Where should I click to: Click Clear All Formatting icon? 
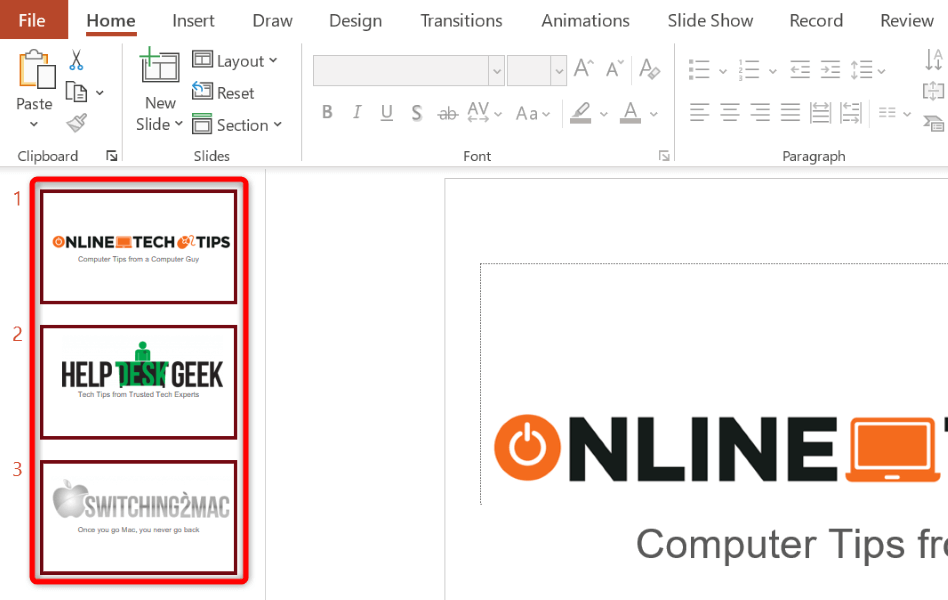click(x=649, y=68)
